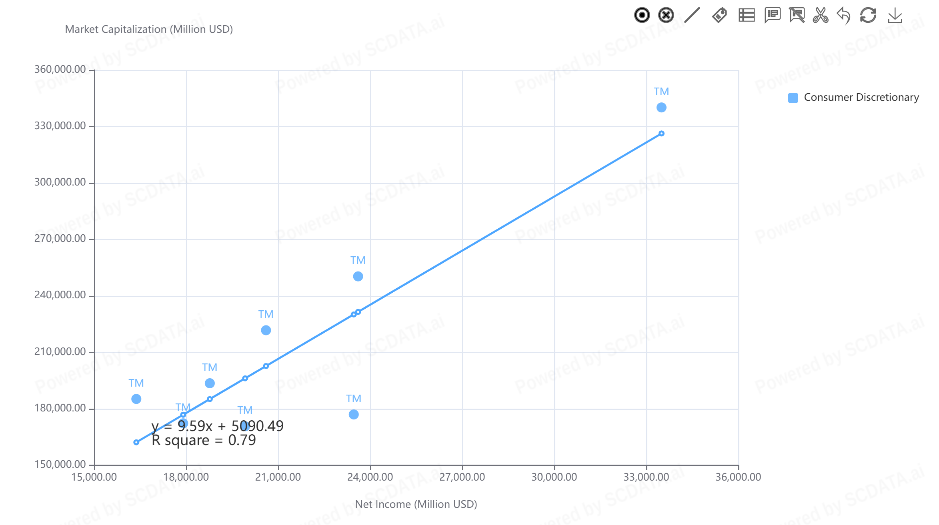939x525 pixels.
Task: Click the refresh chart icon
Action: 868,15
